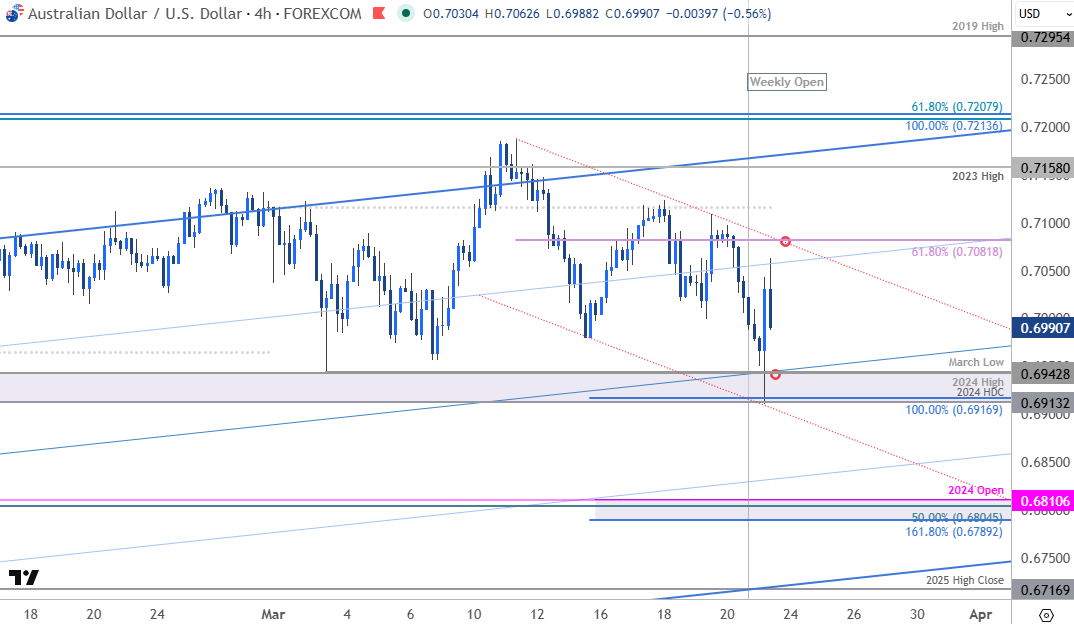Click the 2025 High Close label
1074x624 pixels.
(964, 580)
